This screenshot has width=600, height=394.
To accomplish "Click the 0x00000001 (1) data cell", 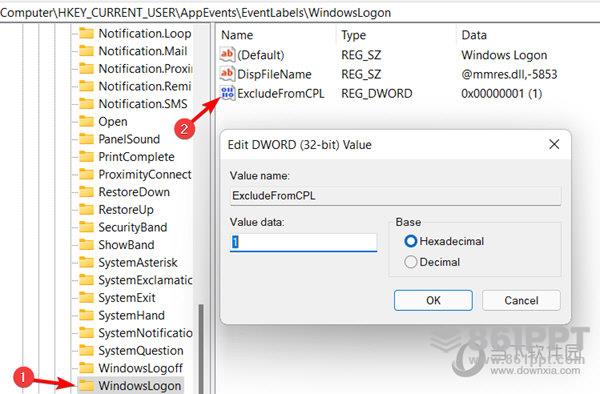I will tap(502, 94).
